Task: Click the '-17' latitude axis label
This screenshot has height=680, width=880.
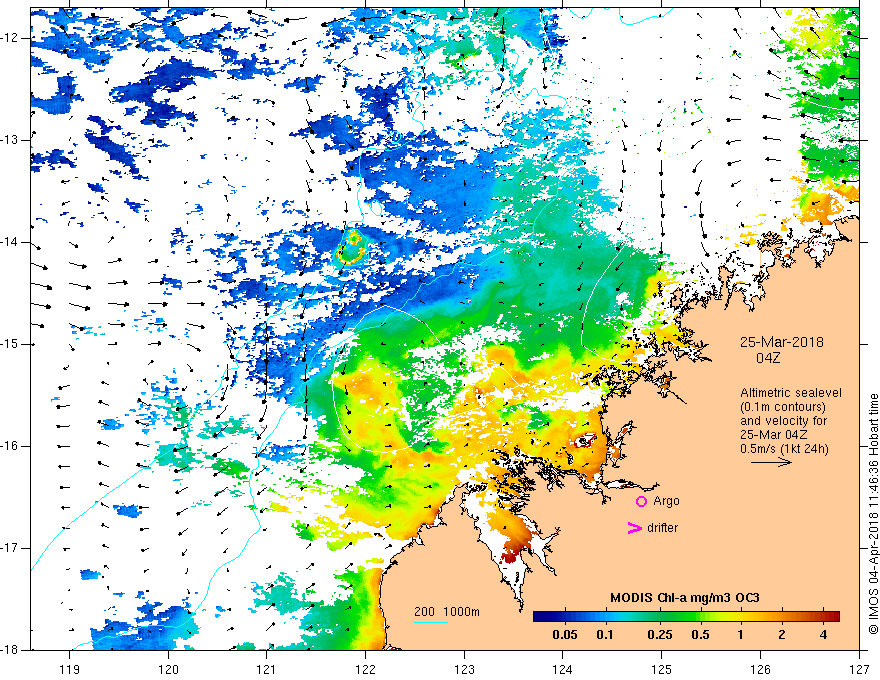Action: point(10,548)
